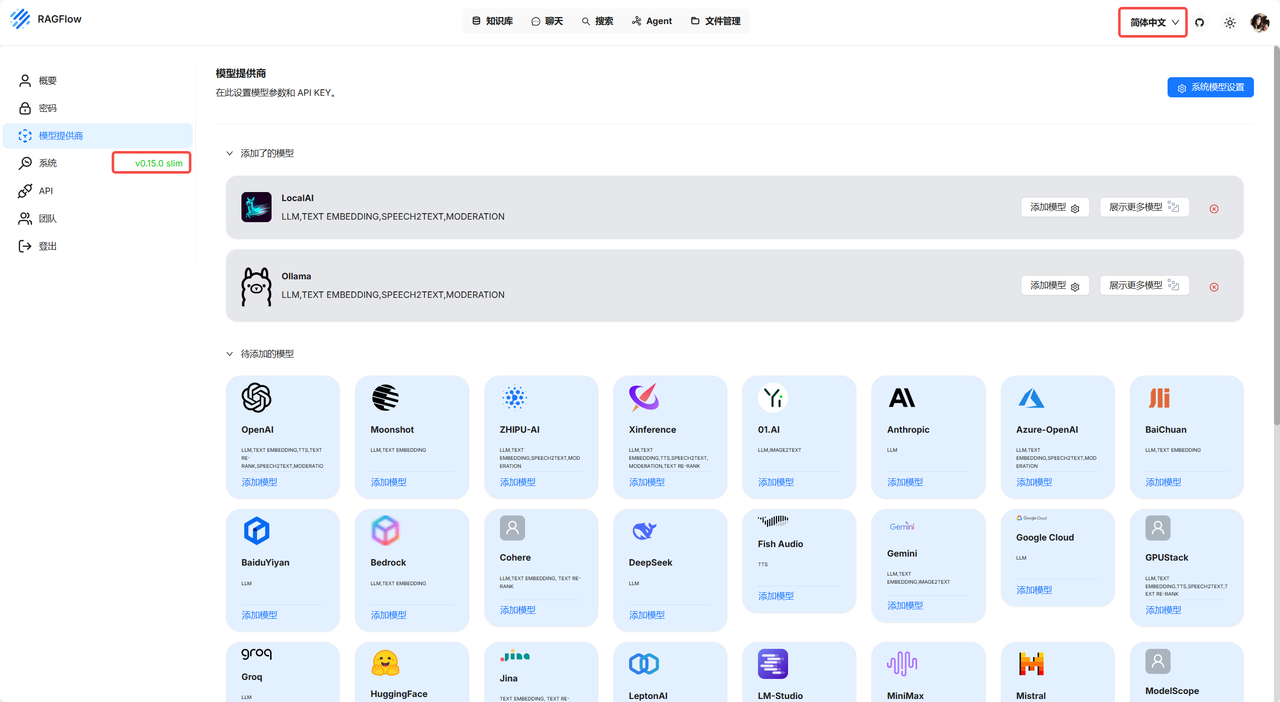Click 登出 to log out

click(x=98, y=246)
